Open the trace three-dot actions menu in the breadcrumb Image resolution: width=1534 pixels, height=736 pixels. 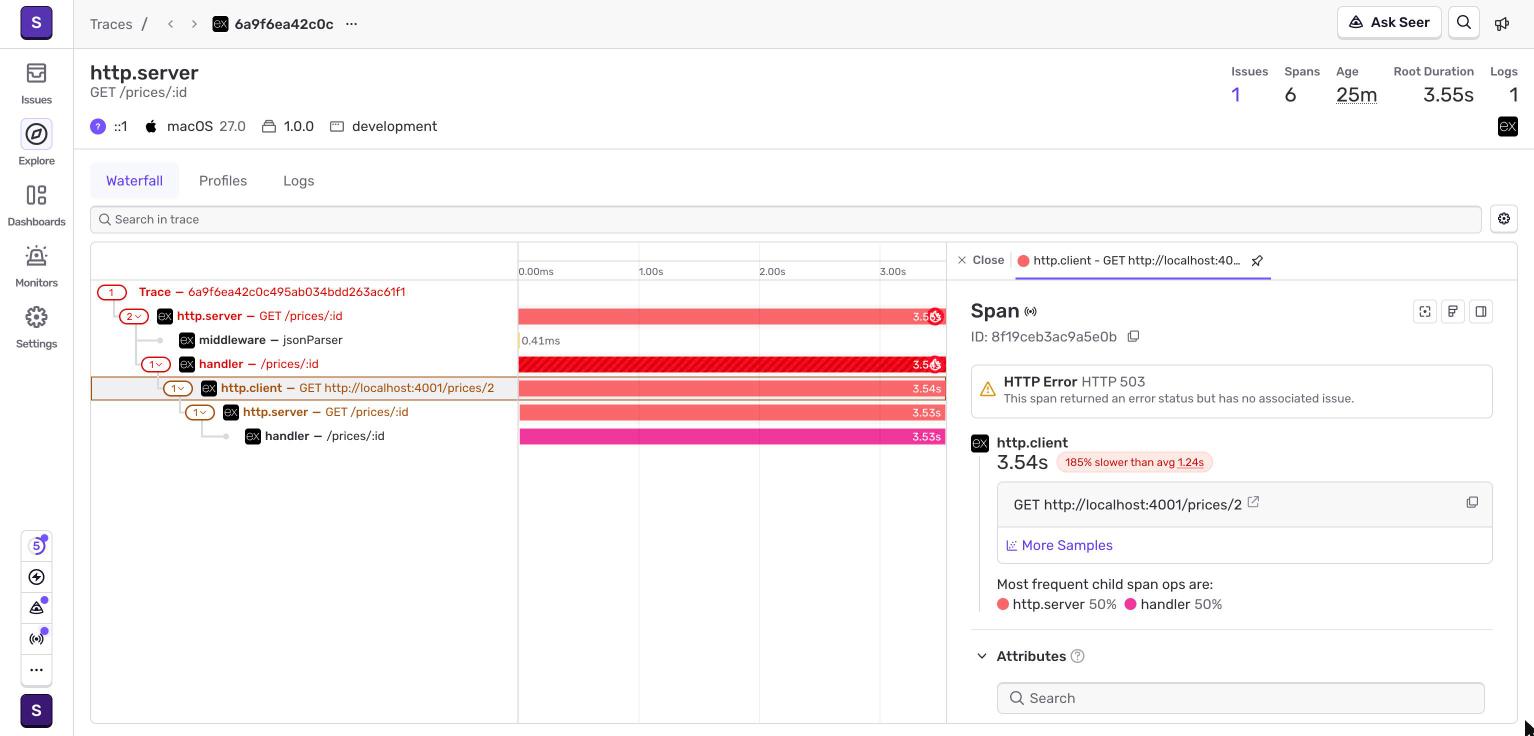pos(351,24)
